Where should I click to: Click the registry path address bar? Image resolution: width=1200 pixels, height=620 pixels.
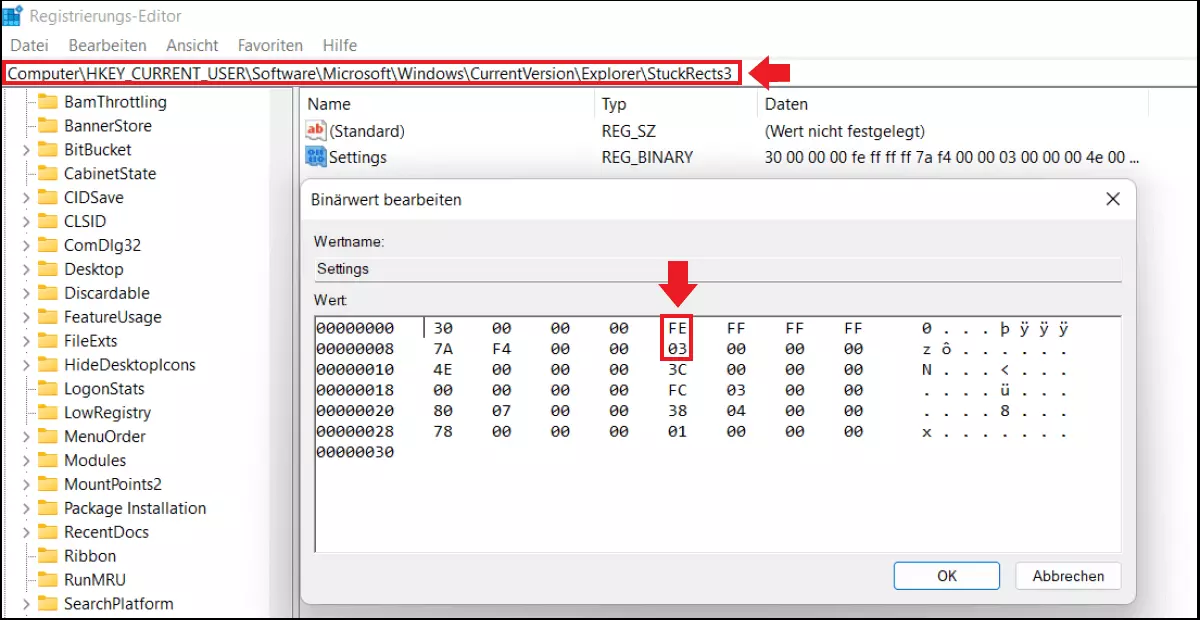tap(372, 73)
